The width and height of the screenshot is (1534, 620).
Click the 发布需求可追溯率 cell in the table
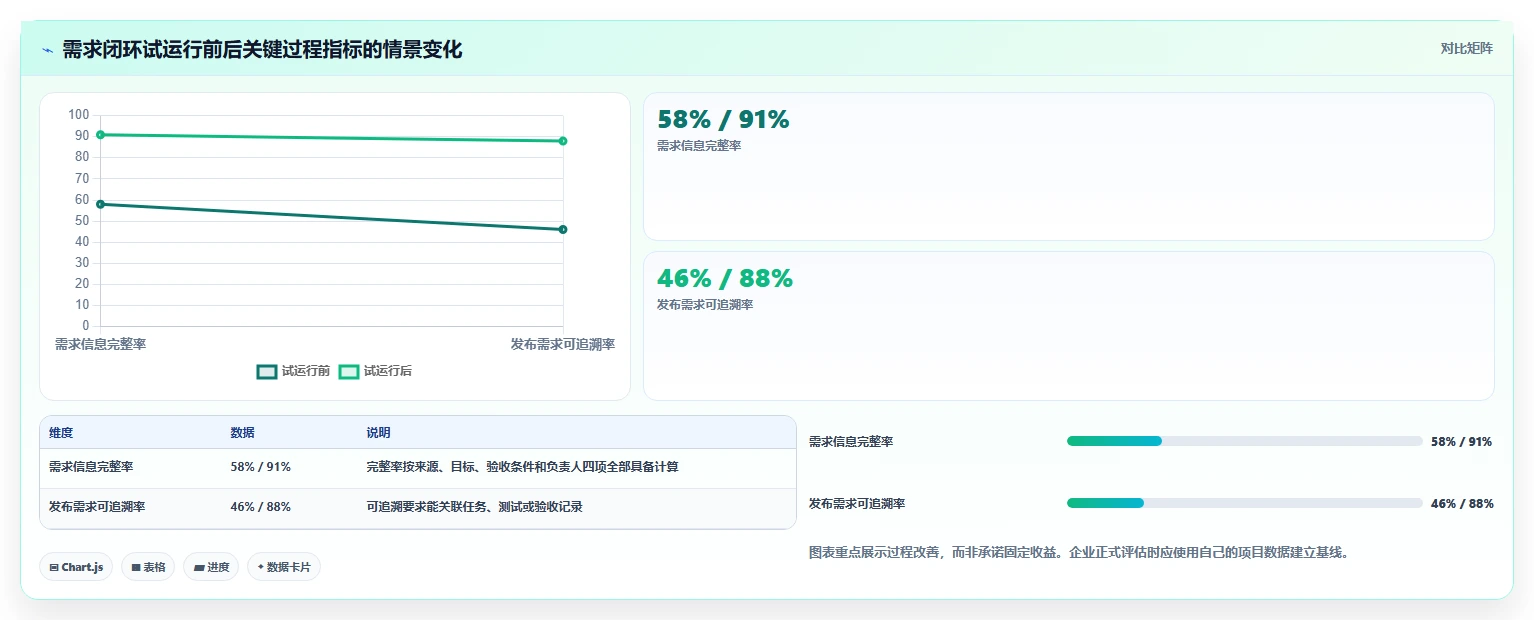(x=97, y=507)
